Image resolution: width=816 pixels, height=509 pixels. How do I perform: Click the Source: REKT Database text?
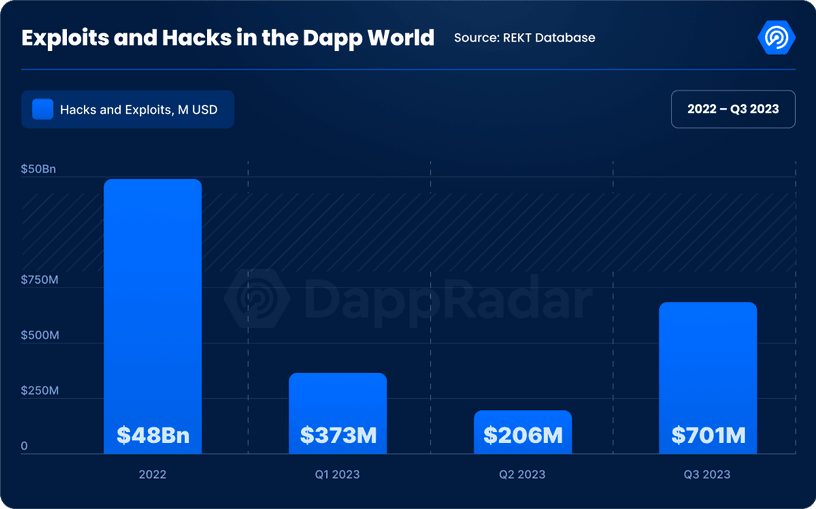click(x=525, y=37)
